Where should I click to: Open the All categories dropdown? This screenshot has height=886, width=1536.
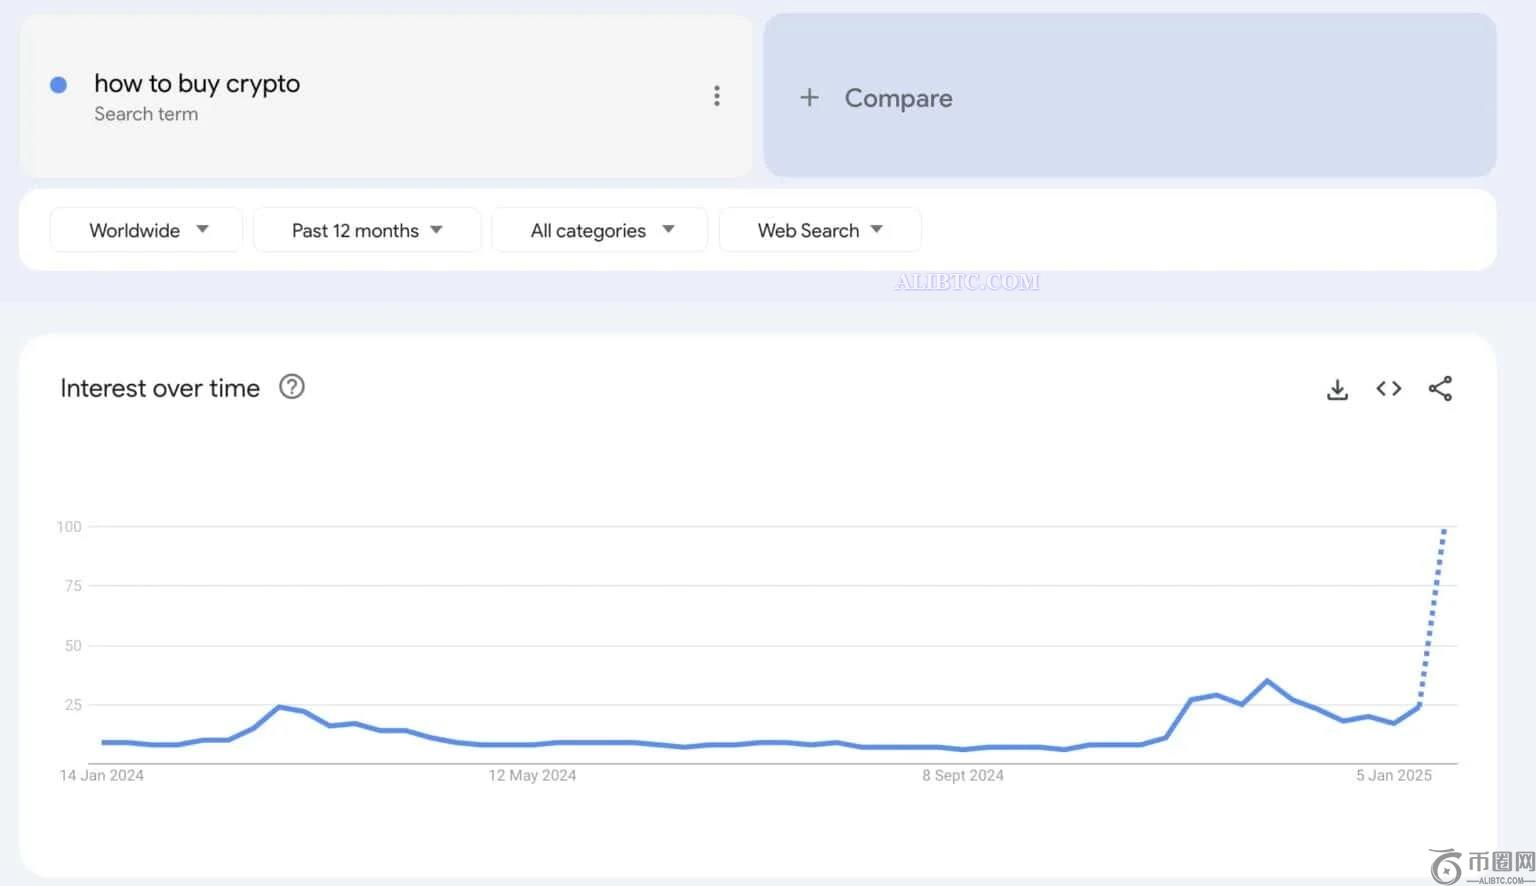pos(600,230)
